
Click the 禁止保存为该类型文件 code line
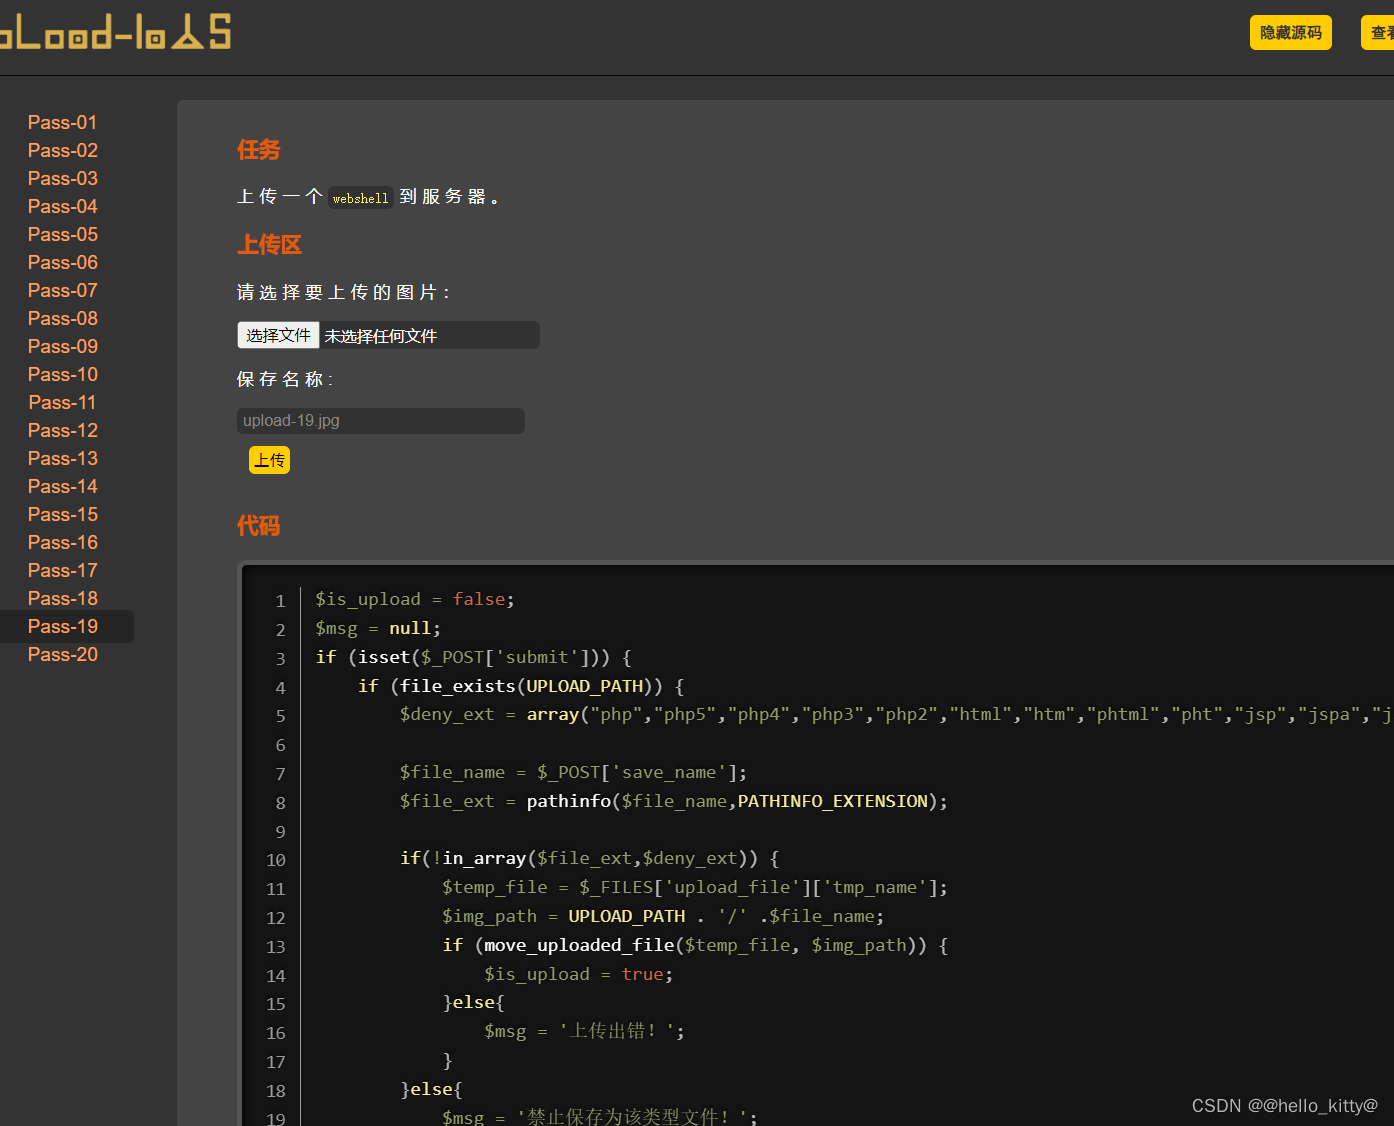point(600,1117)
